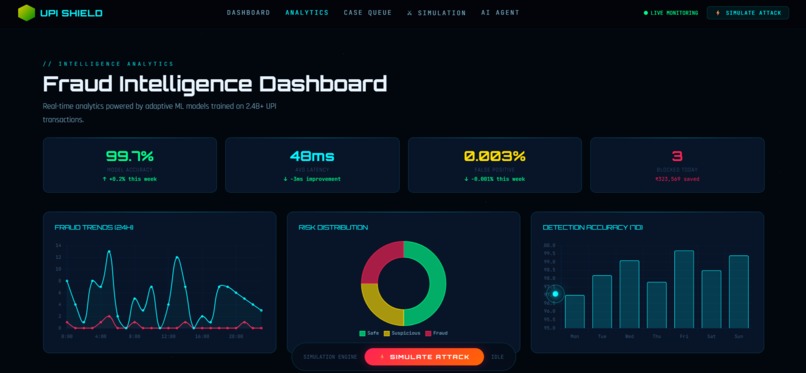This screenshot has width=806, height=373.
Task: Open the AI Agent nav item
Action: [500, 13]
